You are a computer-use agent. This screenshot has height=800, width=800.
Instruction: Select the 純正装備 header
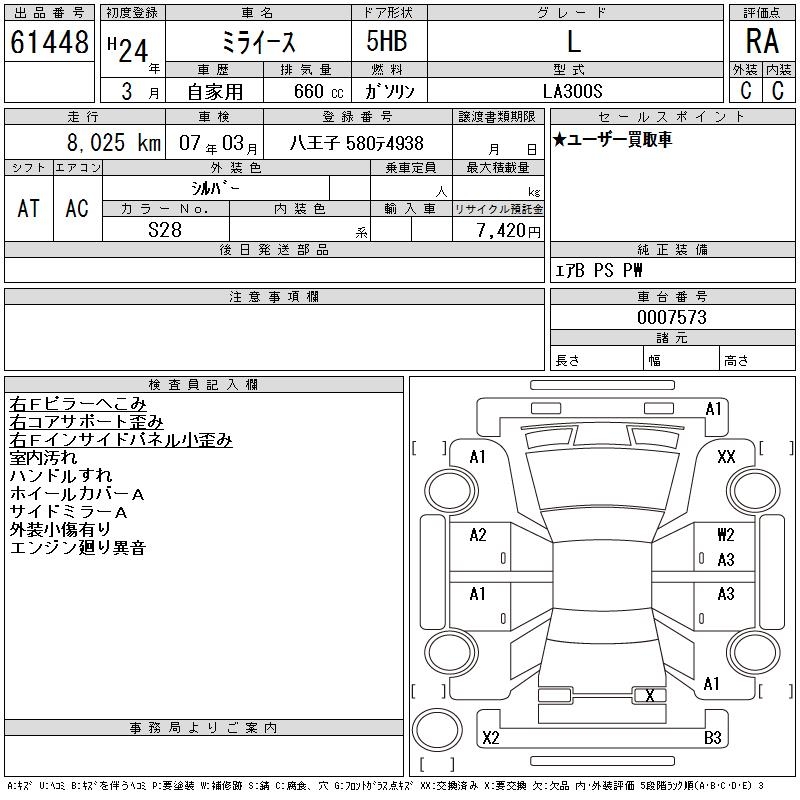click(672, 250)
